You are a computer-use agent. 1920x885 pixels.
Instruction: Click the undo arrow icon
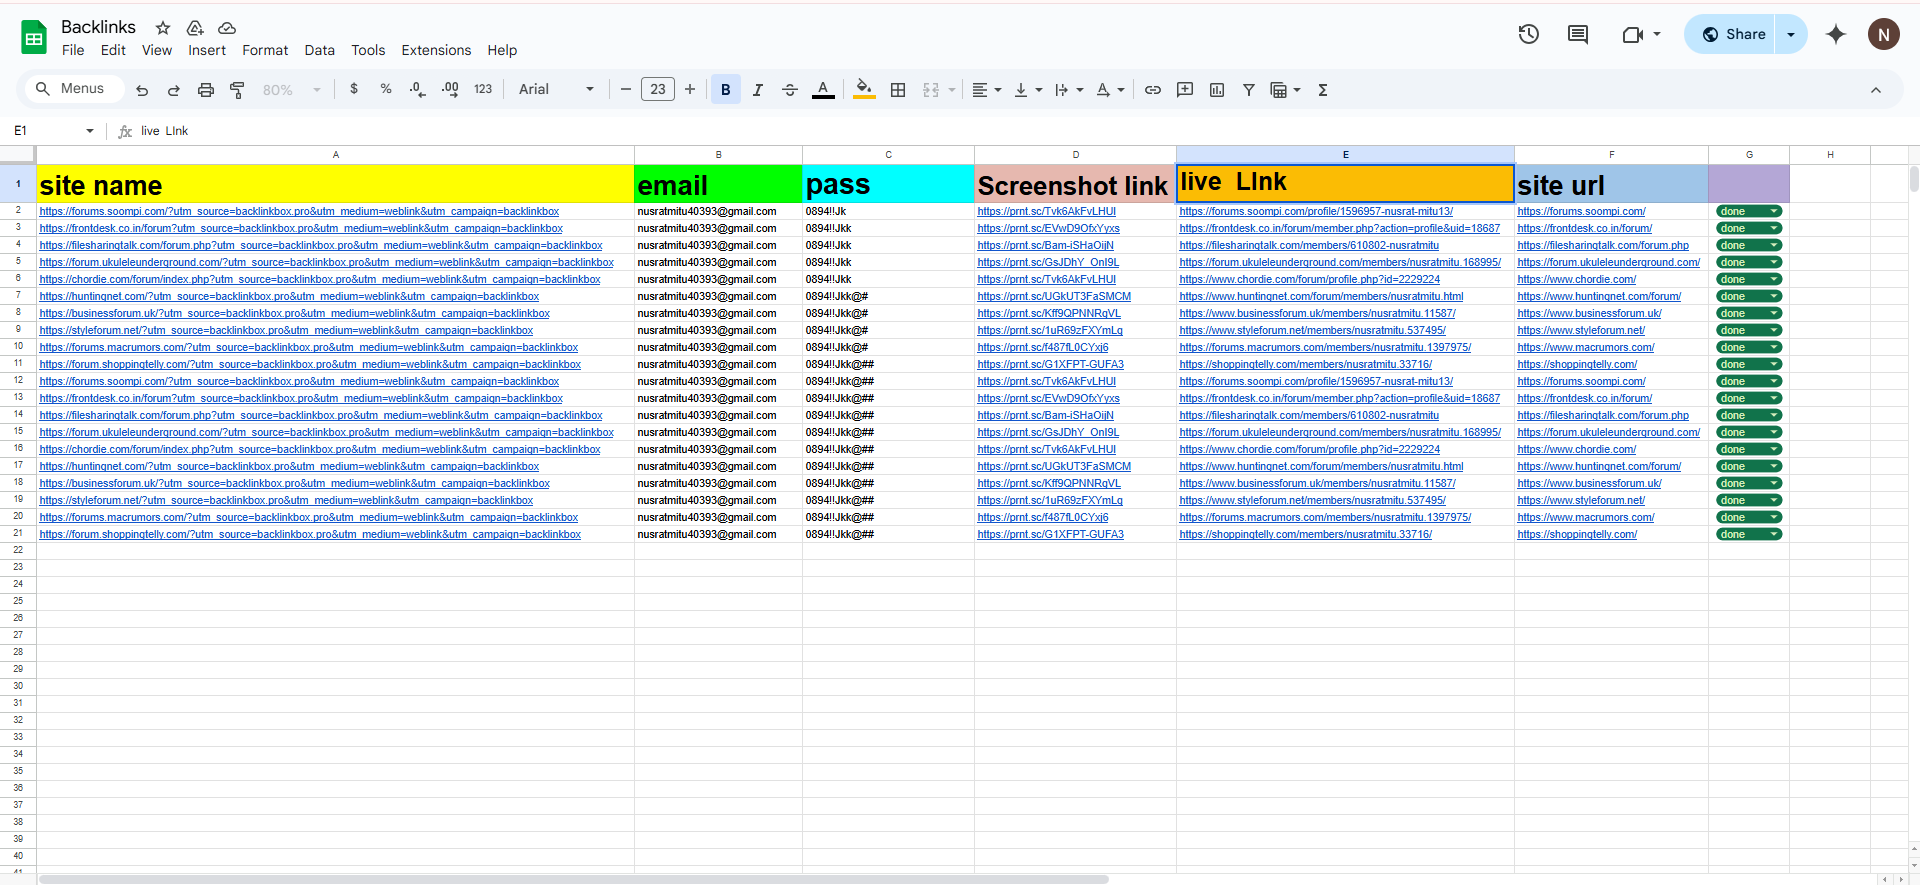click(142, 90)
